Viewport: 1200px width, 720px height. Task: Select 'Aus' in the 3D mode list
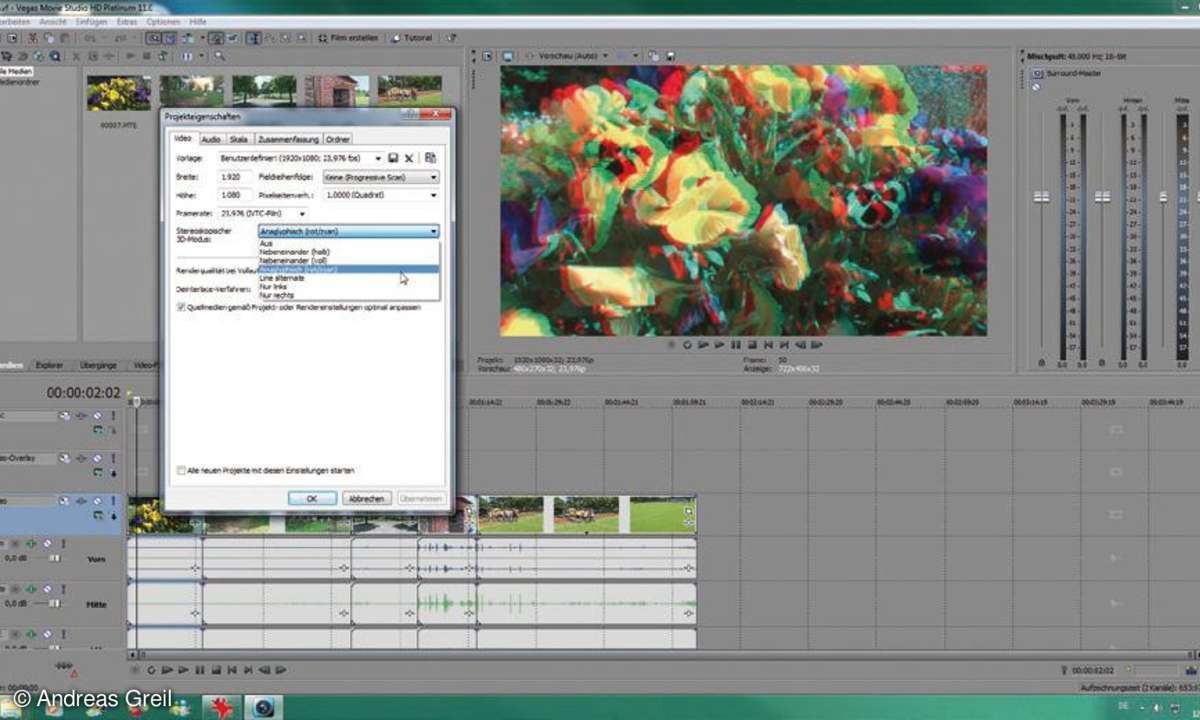click(348, 243)
